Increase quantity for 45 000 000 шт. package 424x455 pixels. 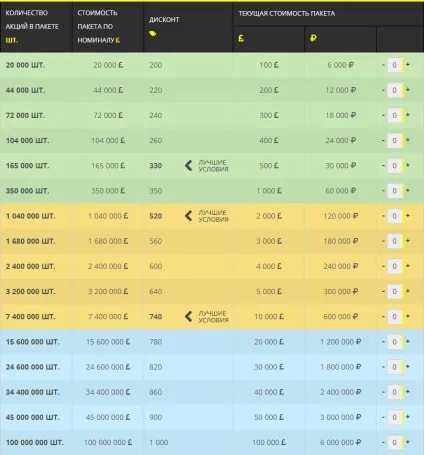(x=408, y=417)
